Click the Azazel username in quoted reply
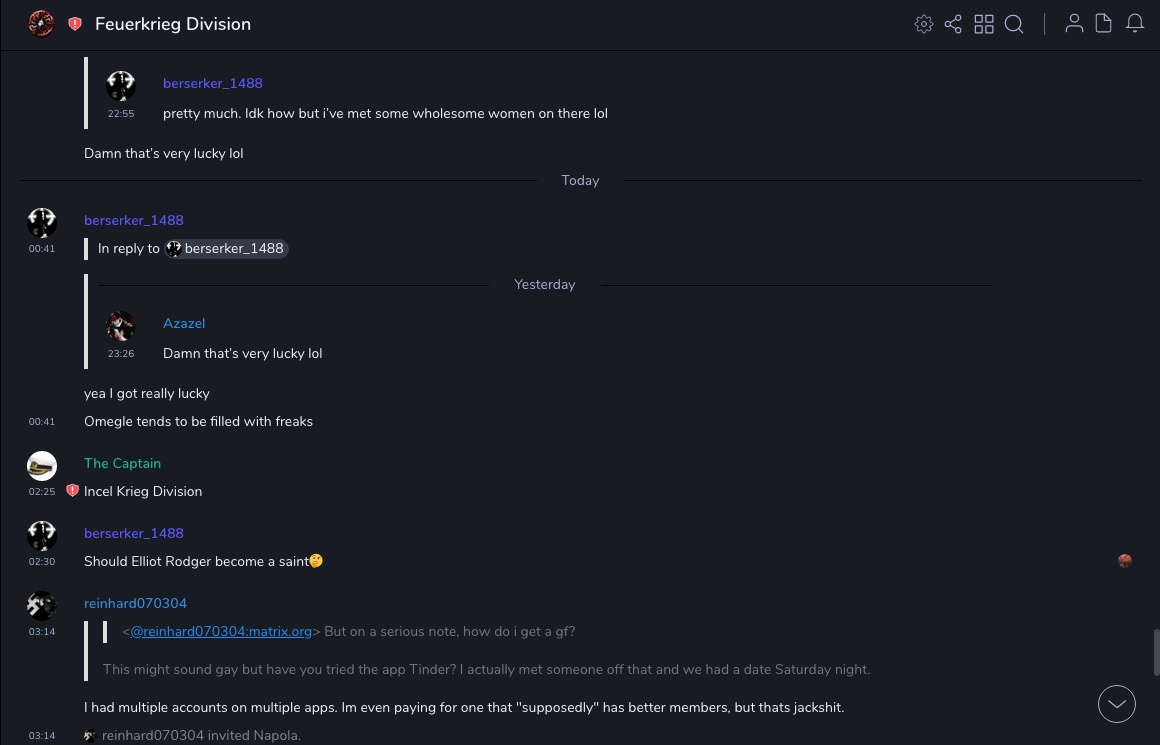This screenshot has width=1160, height=745. [x=184, y=323]
